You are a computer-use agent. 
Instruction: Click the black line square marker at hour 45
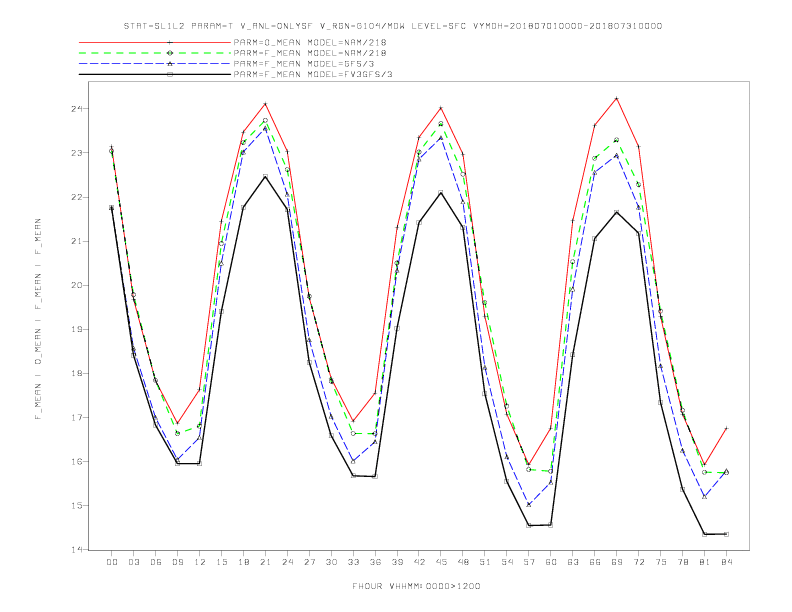441,192
